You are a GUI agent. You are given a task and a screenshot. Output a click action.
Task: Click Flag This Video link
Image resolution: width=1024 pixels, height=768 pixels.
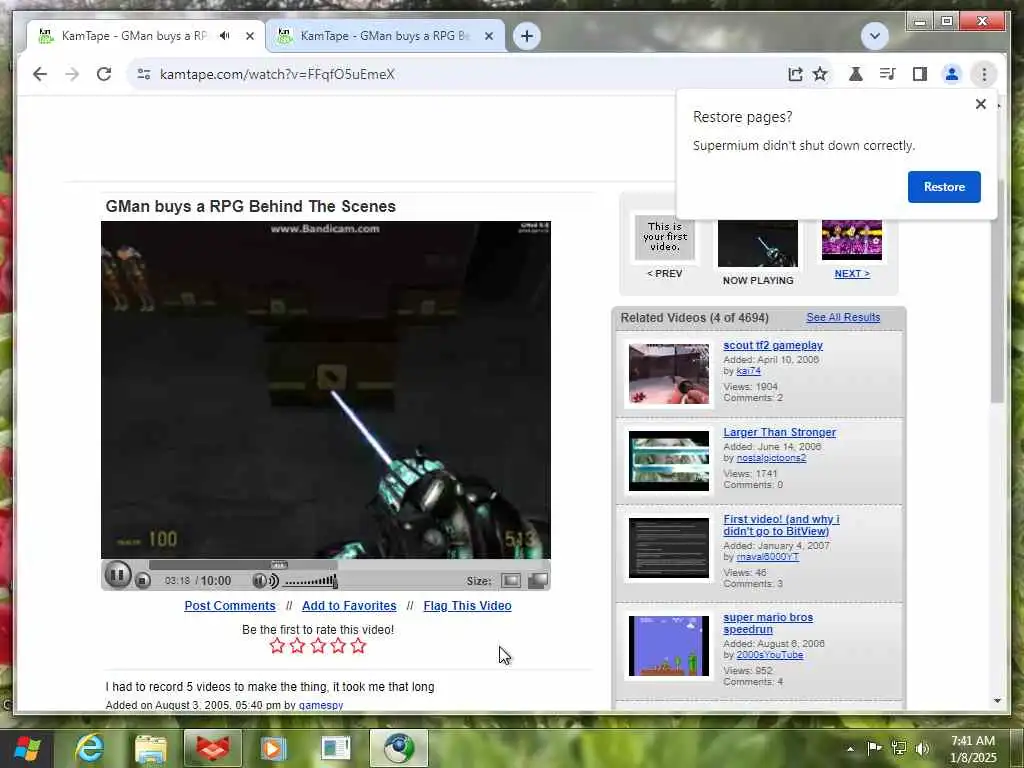467,605
